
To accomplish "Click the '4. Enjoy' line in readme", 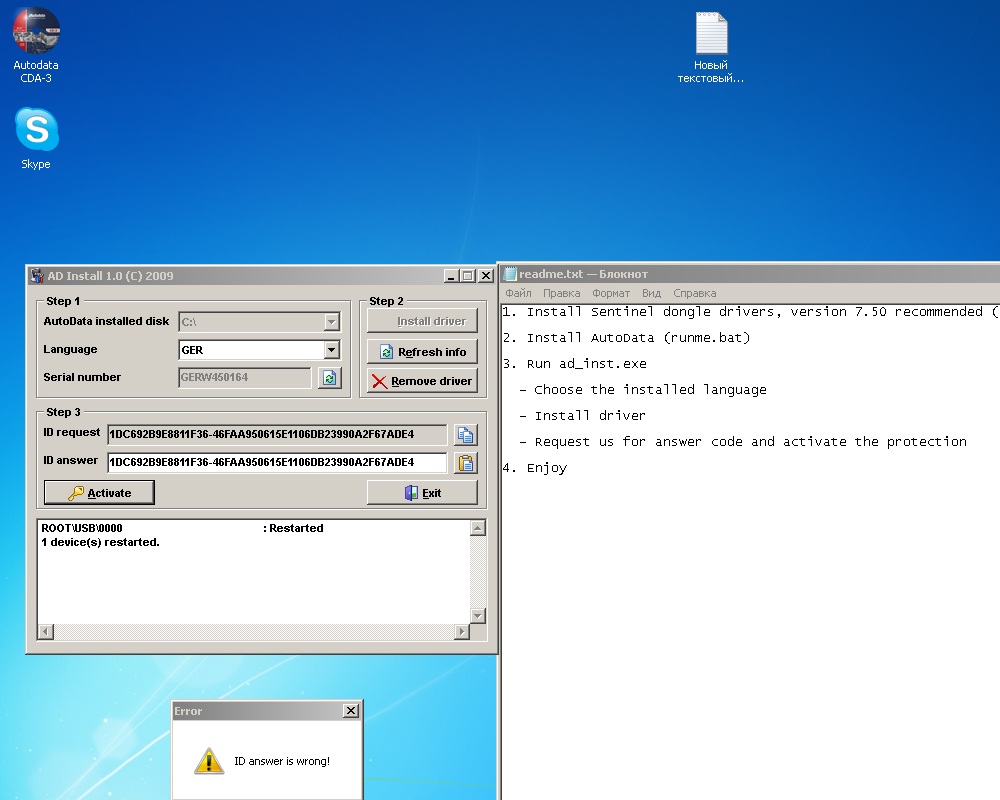I will [x=534, y=468].
